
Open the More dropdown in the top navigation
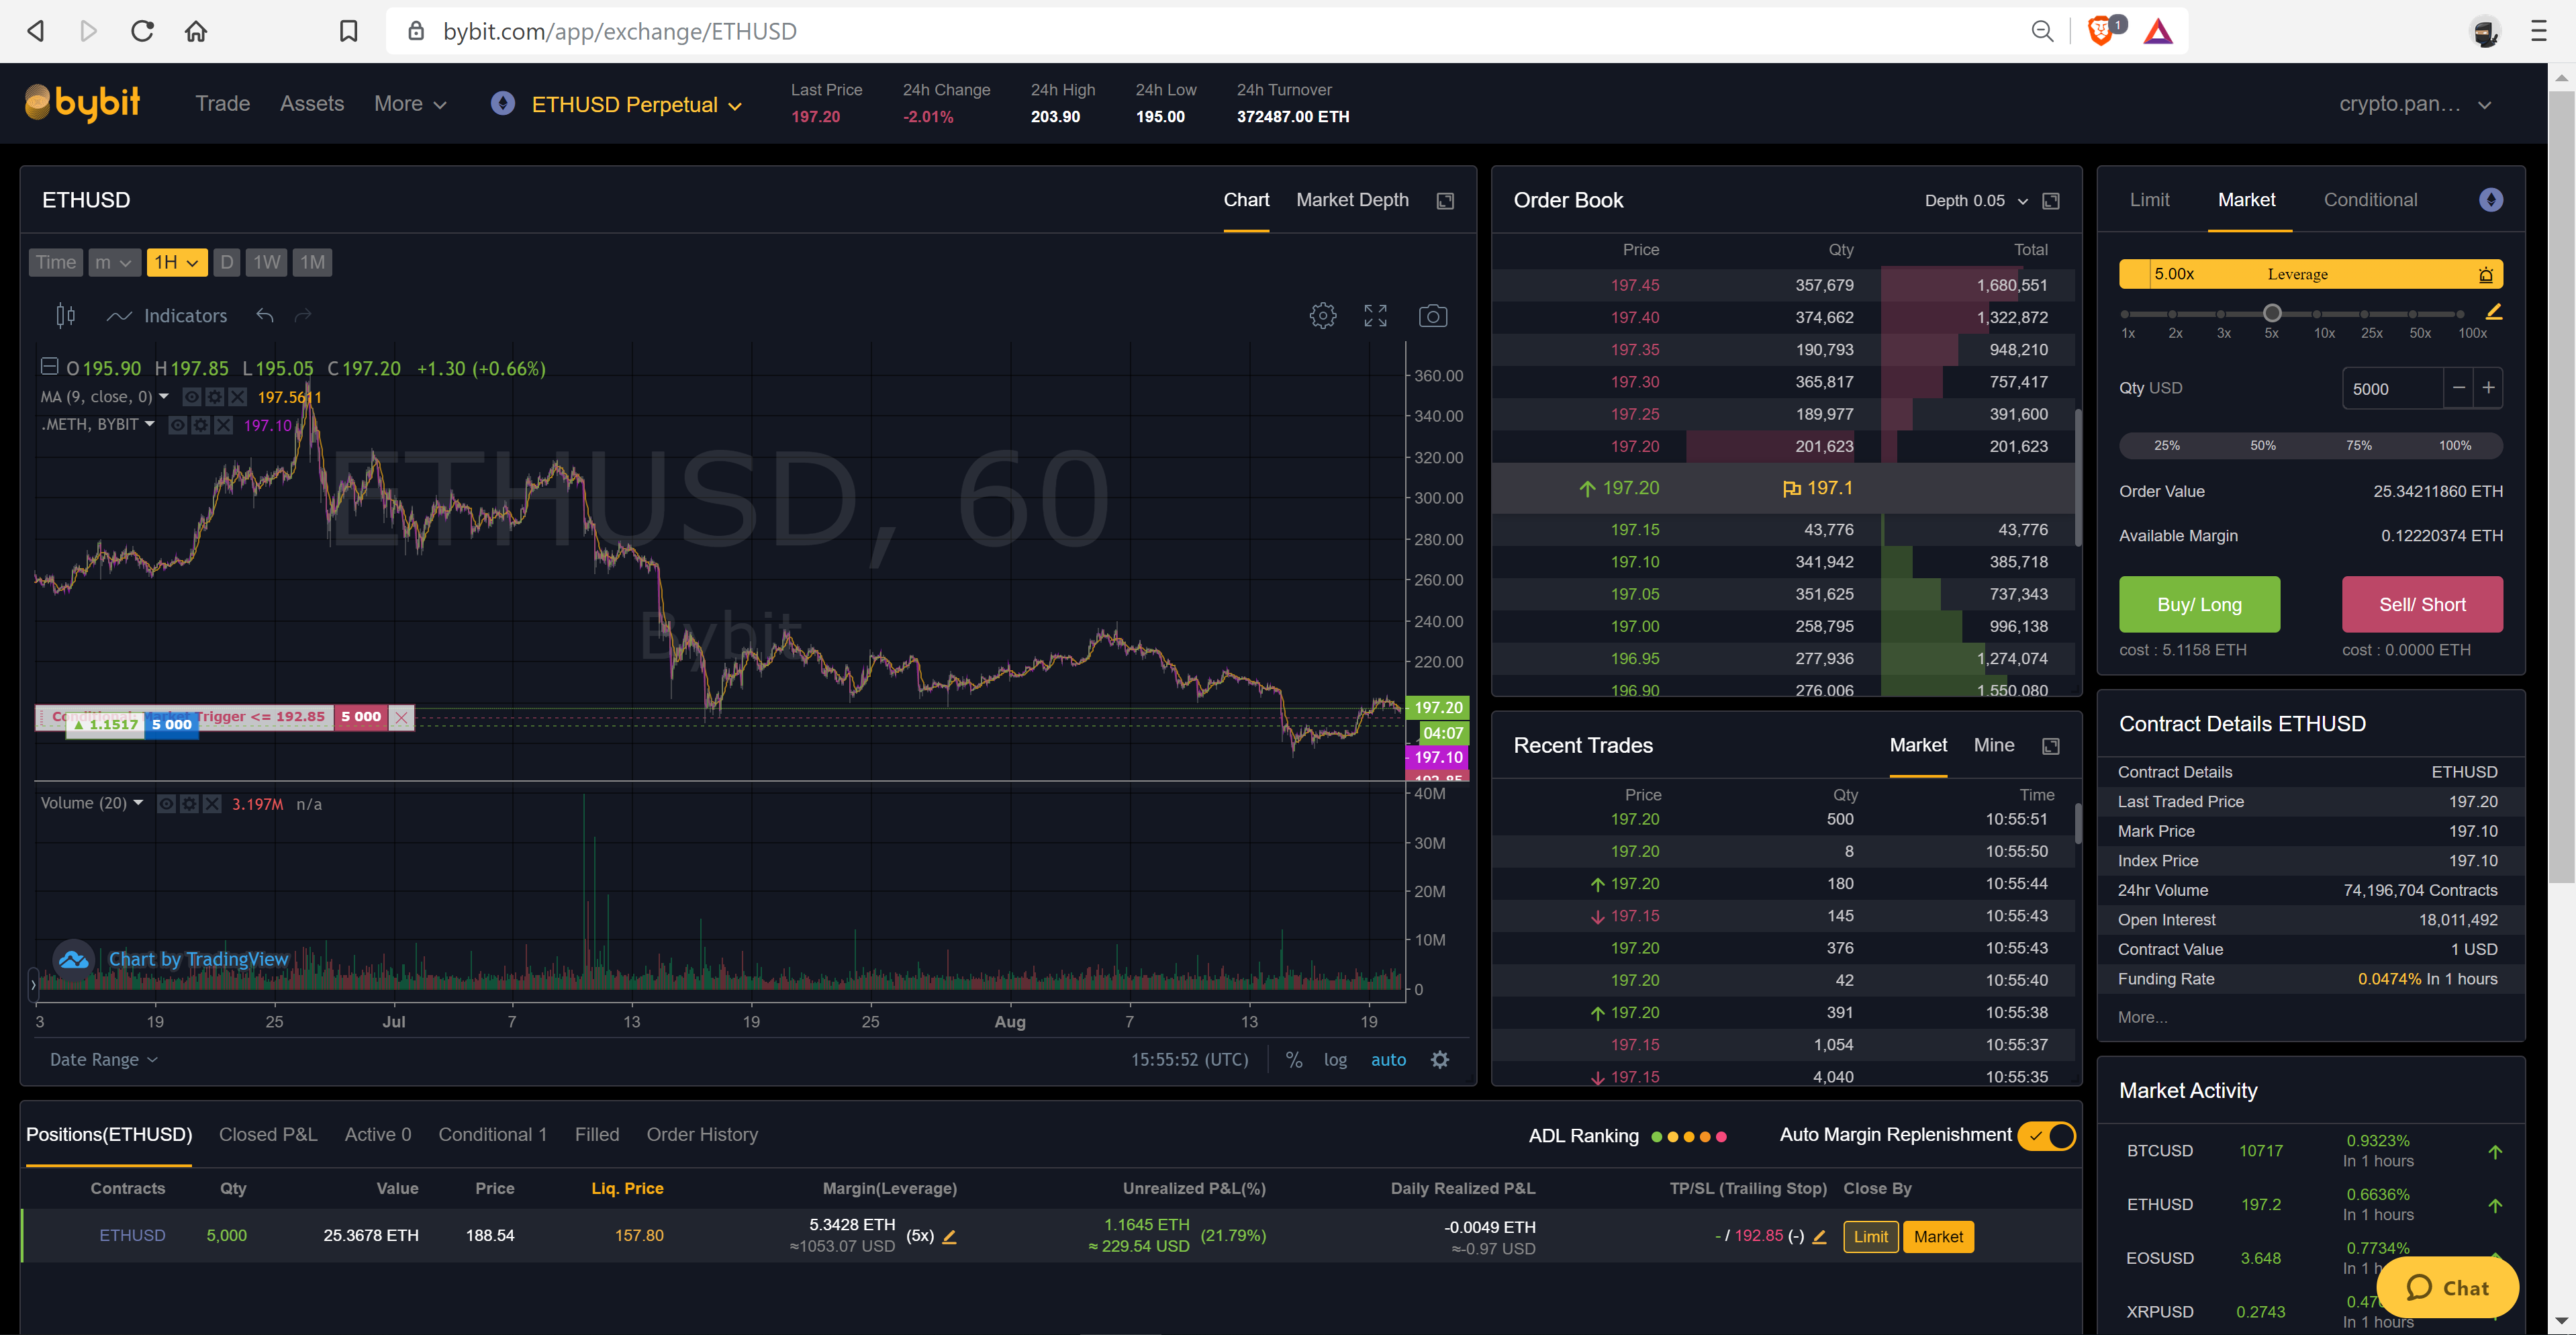(410, 103)
